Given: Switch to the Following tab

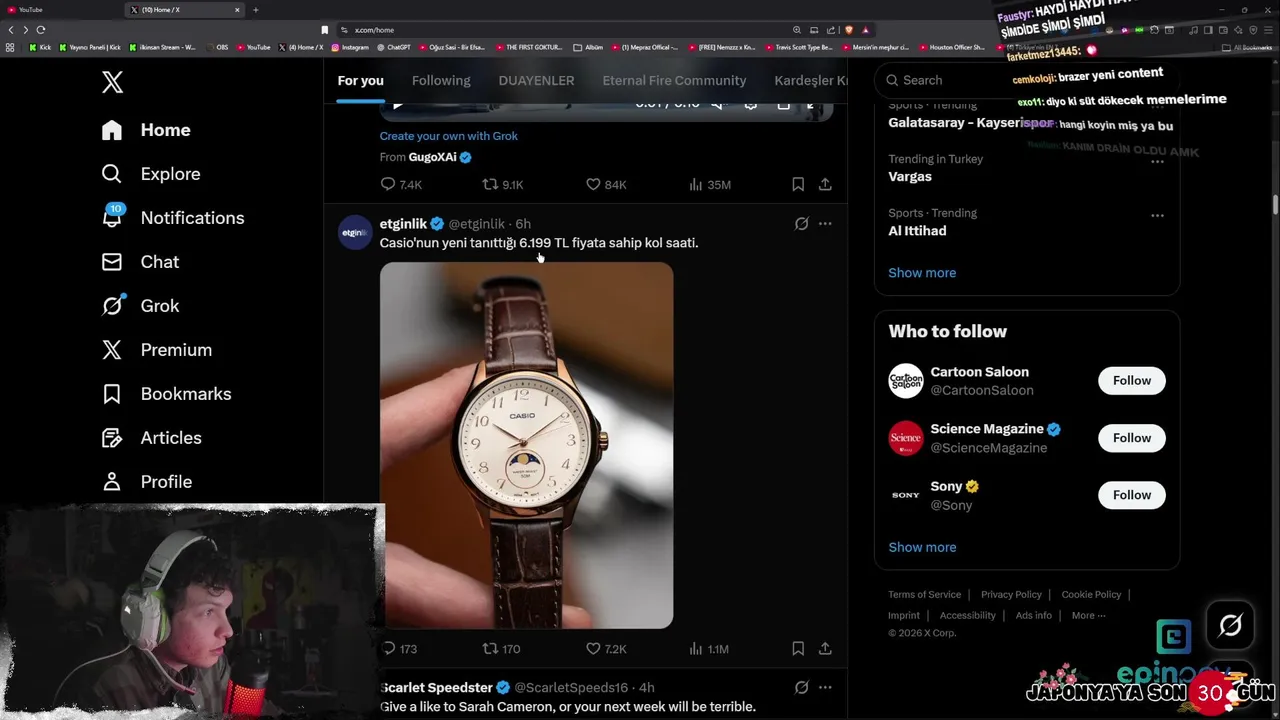Looking at the screenshot, I should click(441, 80).
